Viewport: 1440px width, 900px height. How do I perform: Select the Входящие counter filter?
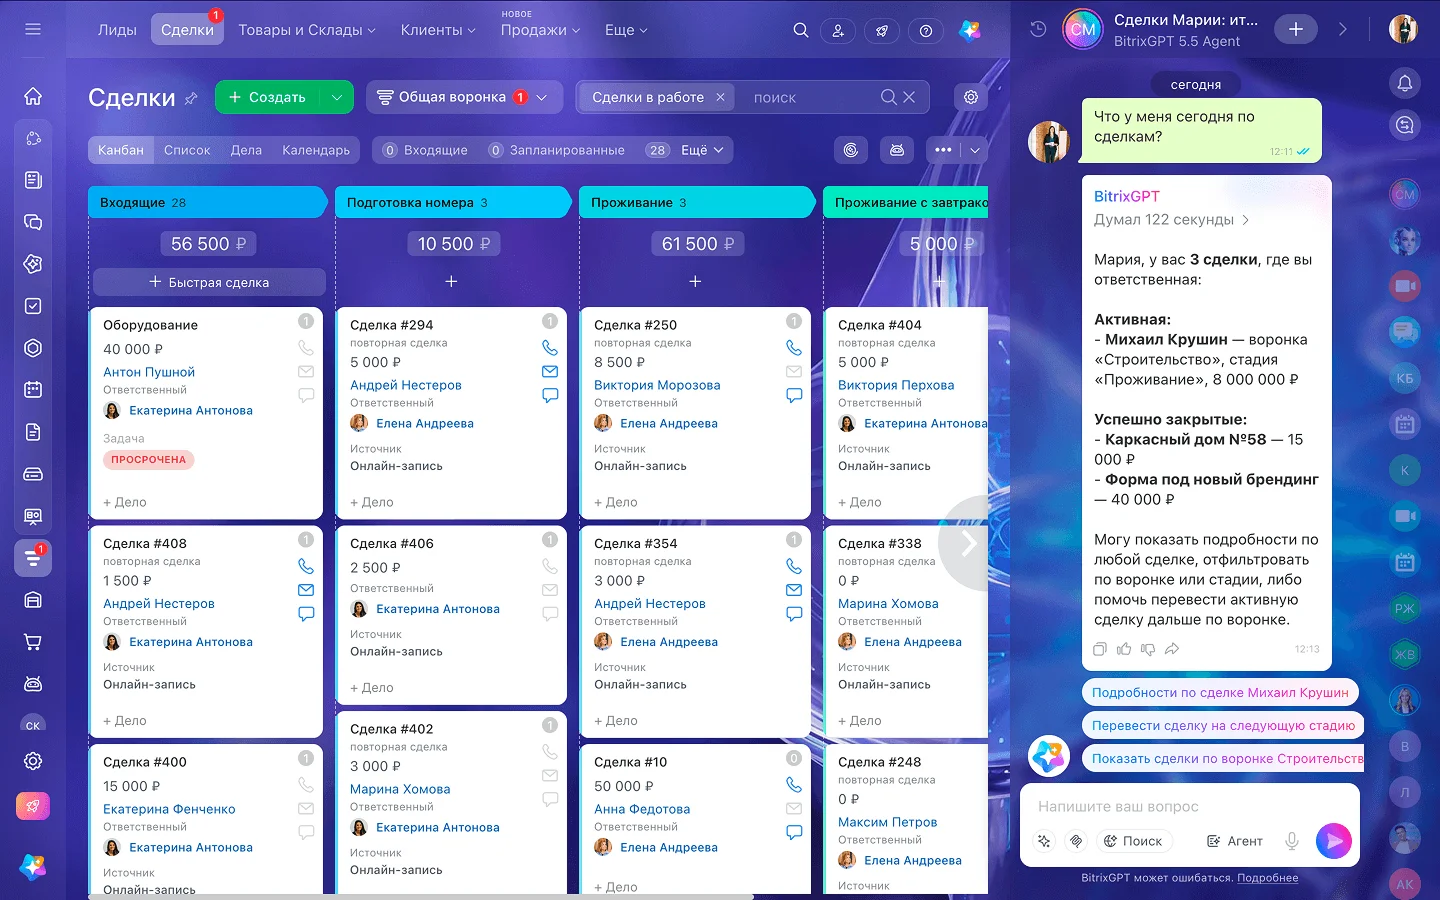tap(425, 150)
